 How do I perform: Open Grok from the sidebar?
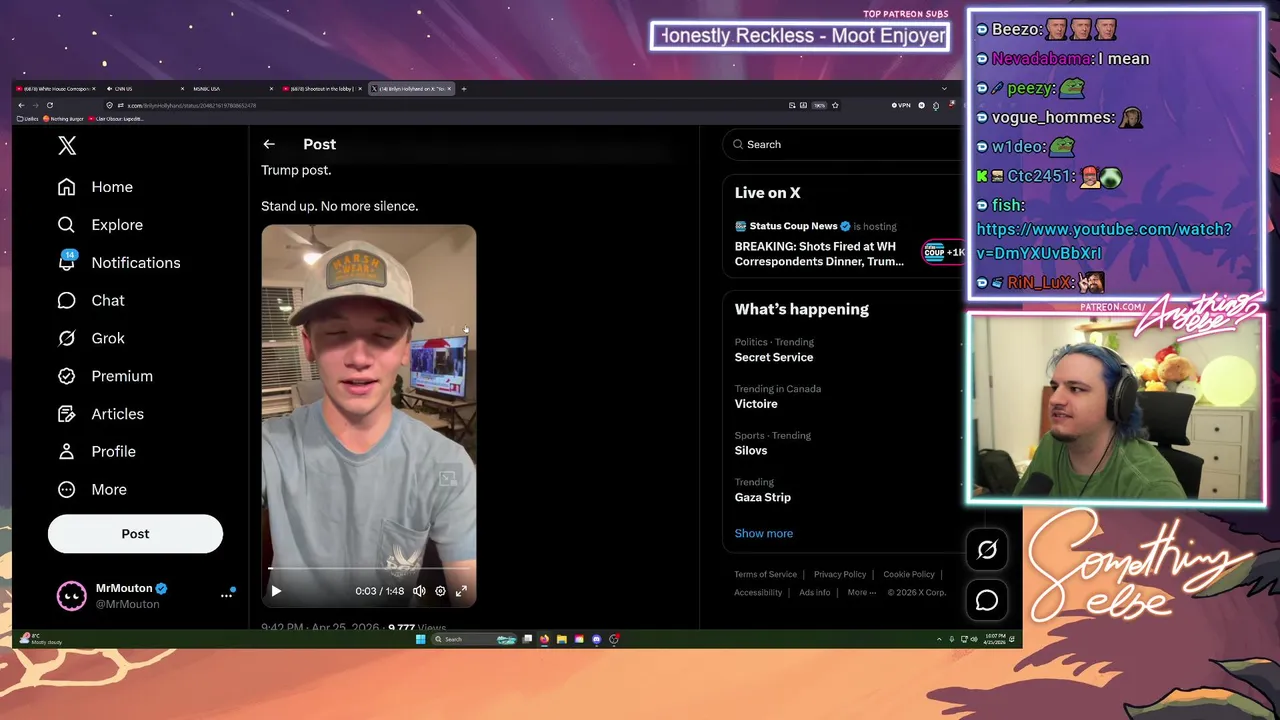(x=91, y=338)
